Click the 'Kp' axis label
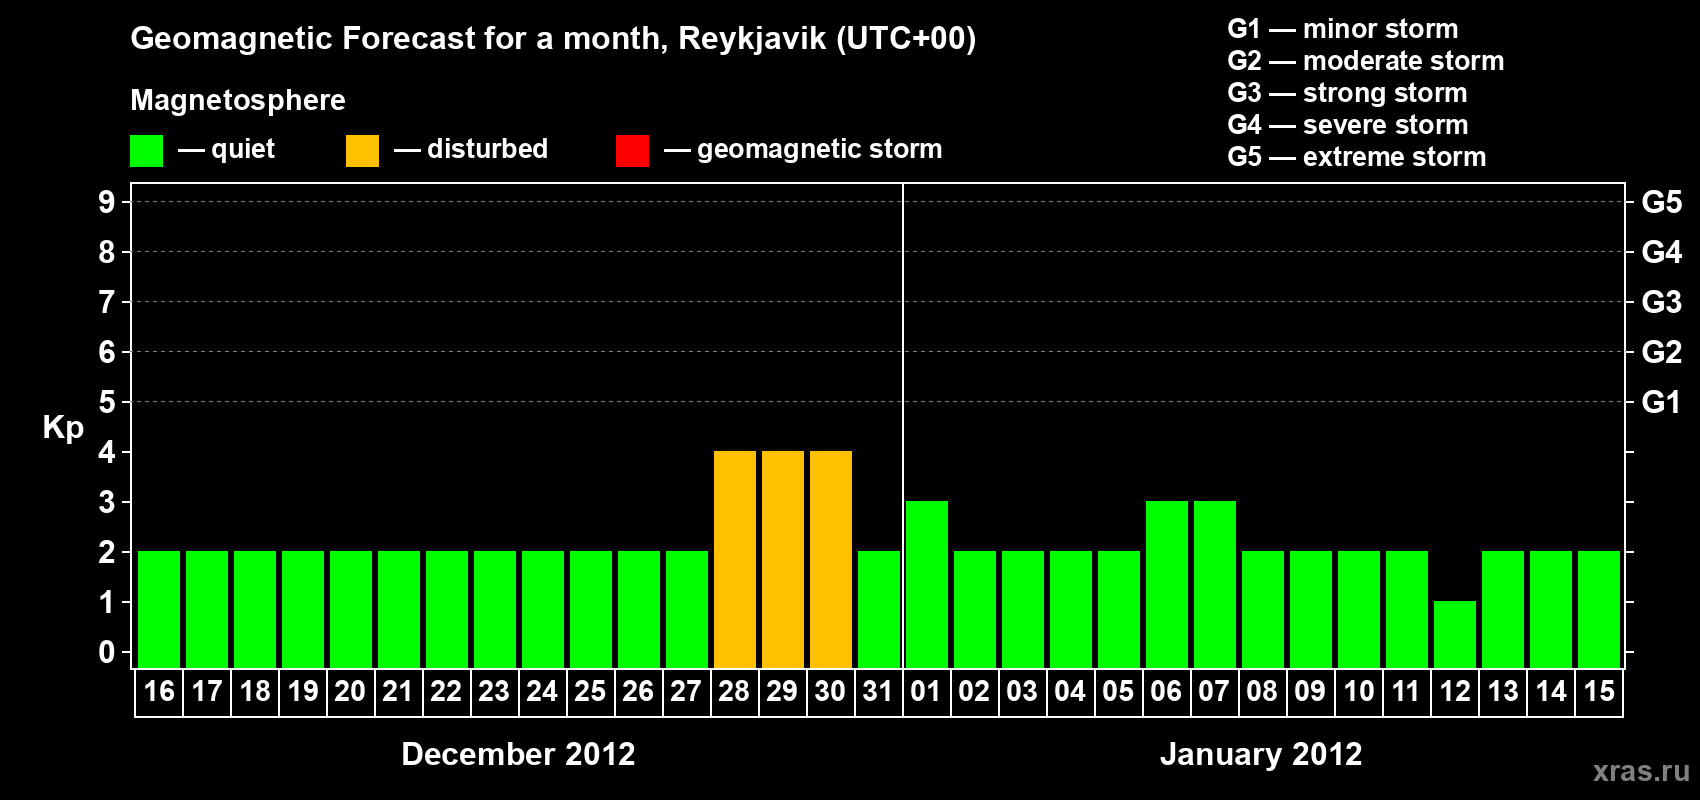The width and height of the screenshot is (1700, 800). [63, 428]
